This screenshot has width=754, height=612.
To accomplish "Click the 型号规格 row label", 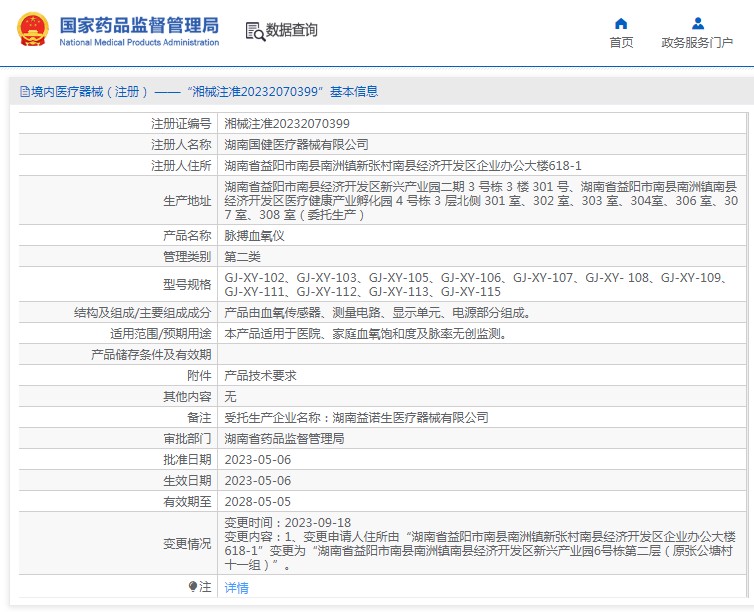I will pos(187,285).
